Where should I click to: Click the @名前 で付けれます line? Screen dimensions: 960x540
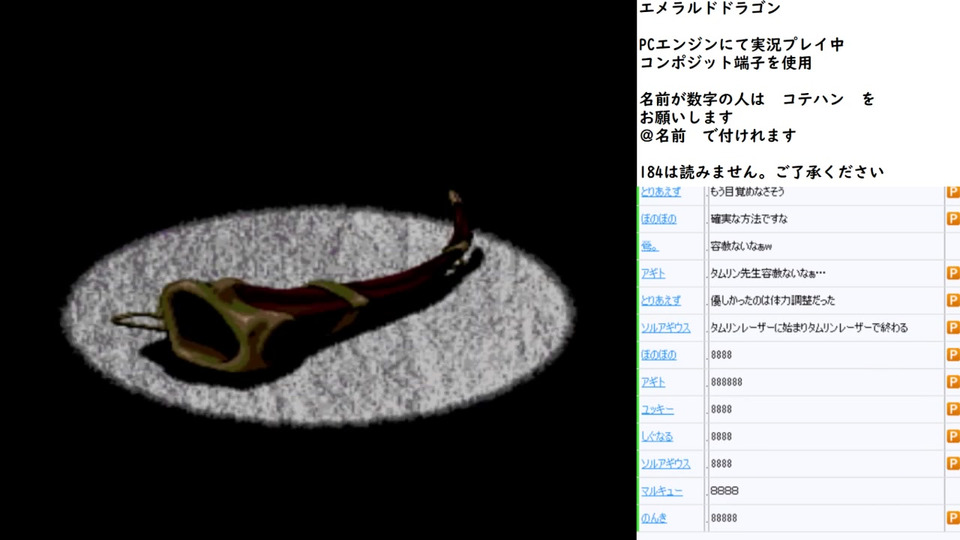718,135
